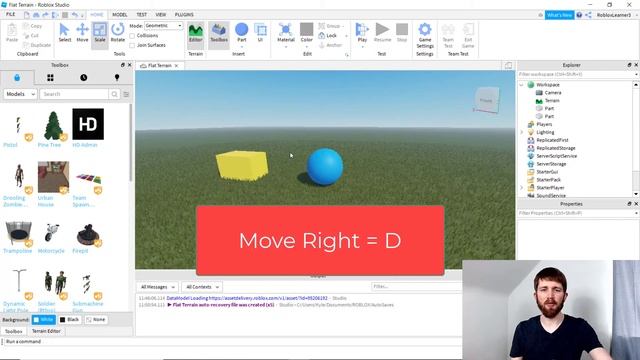Image resolution: width=640 pixels, height=360 pixels.
Task: Open the All Messages dropdown
Action: [158, 287]
